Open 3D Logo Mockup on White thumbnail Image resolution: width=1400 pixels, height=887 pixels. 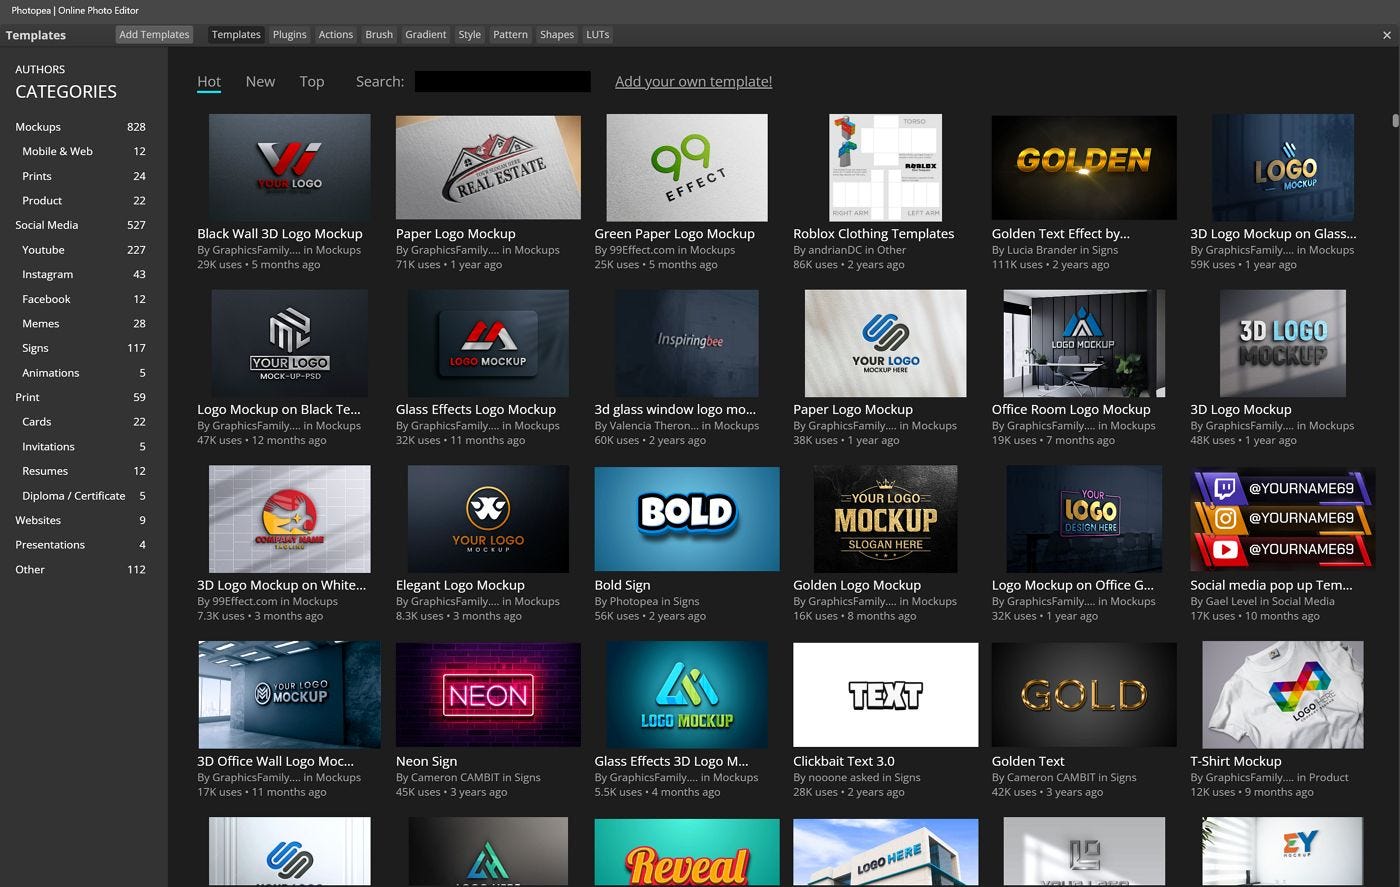click(x=289, y=519)
